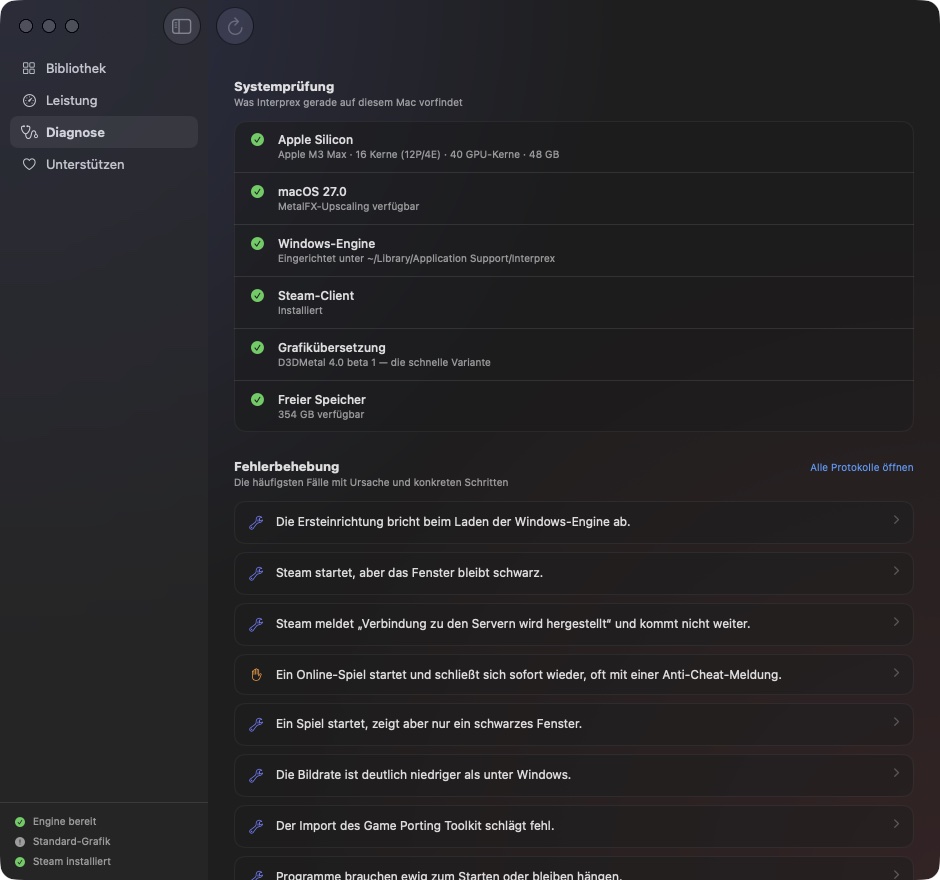Viewport: 940px width, 880px height.
Task: Click 'MetalFX-Upscaling verfügbar' text
Action: [348, 207]
